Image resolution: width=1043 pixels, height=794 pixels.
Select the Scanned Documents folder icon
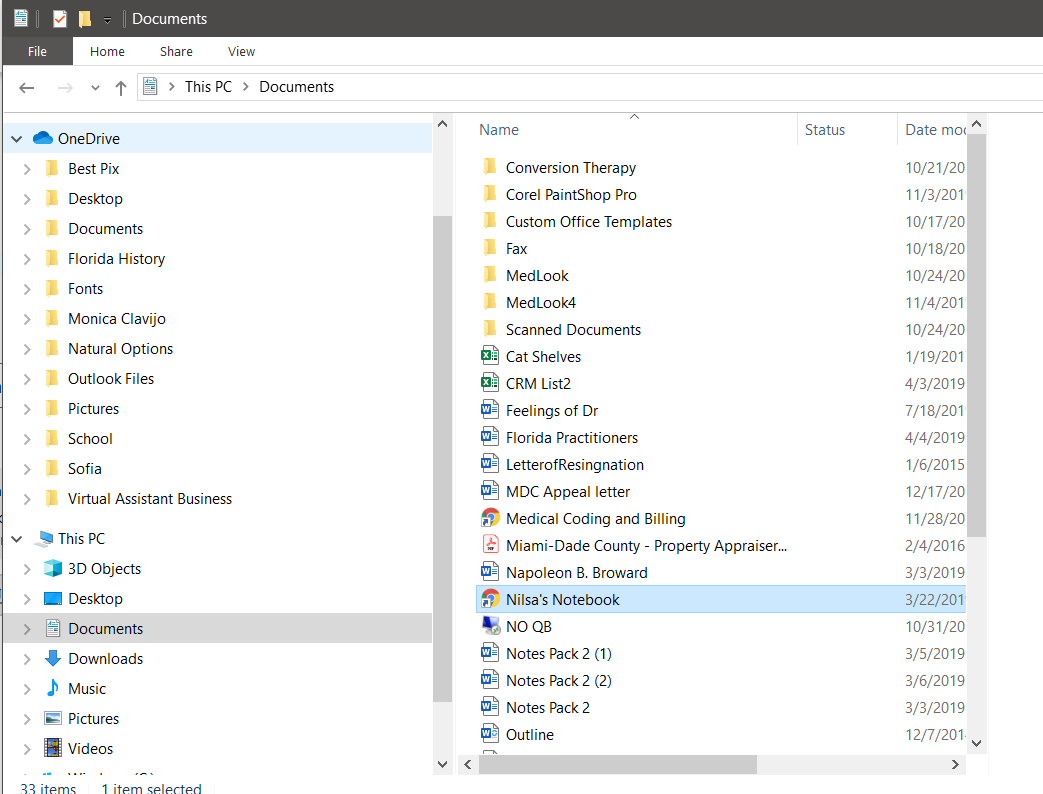pyautogui.click(x=490, y=329)
